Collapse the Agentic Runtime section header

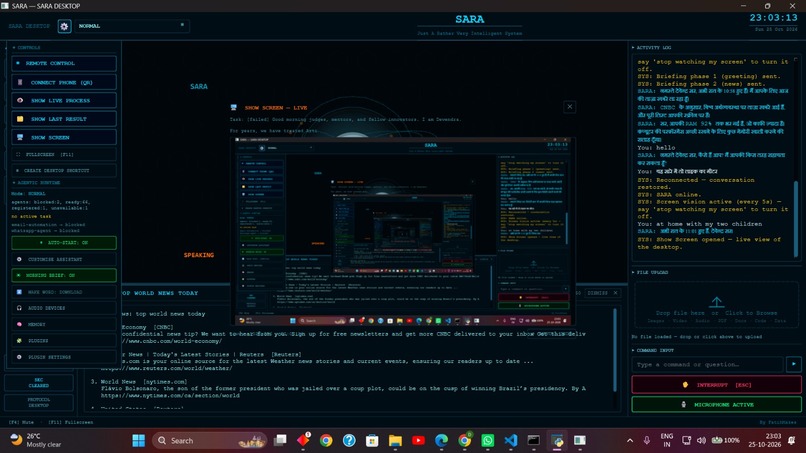36,183
